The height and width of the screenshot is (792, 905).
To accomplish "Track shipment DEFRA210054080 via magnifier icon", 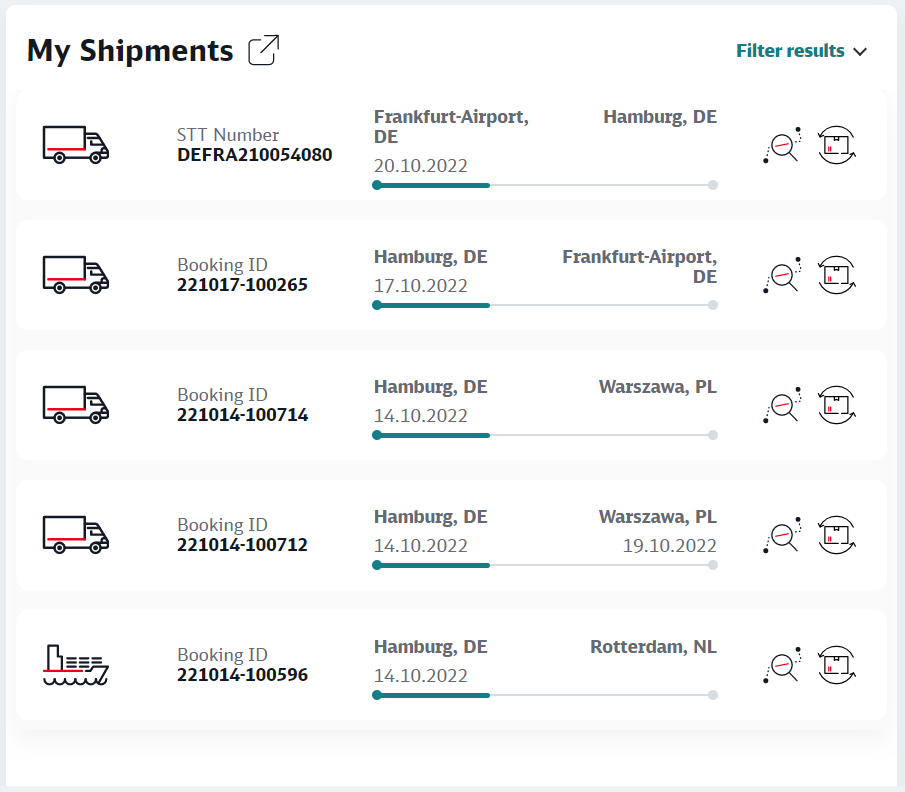I will click(x=783, y=145).
